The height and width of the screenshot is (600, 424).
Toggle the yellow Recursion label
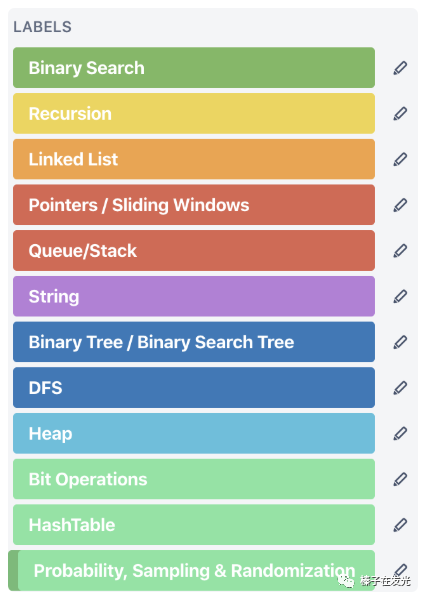(x=194, y=114)
